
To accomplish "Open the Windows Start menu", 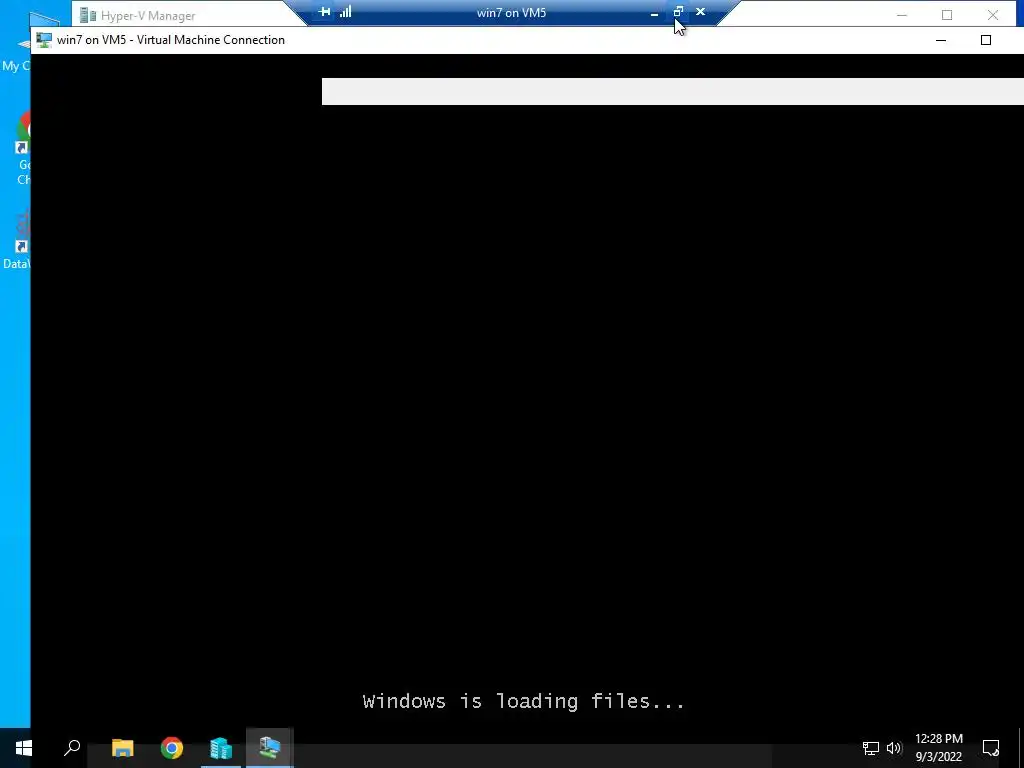I will (24, 748).
